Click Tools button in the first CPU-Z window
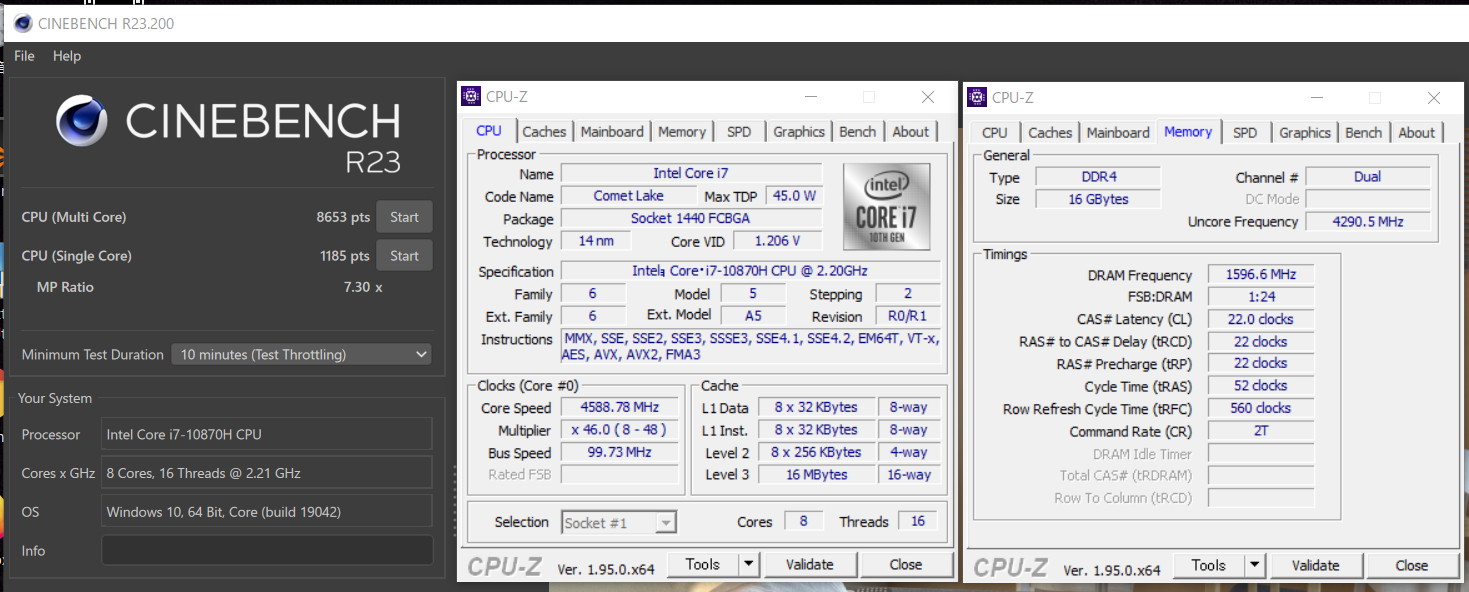This screenshot has height=592, width=1469. coord(702,565)
